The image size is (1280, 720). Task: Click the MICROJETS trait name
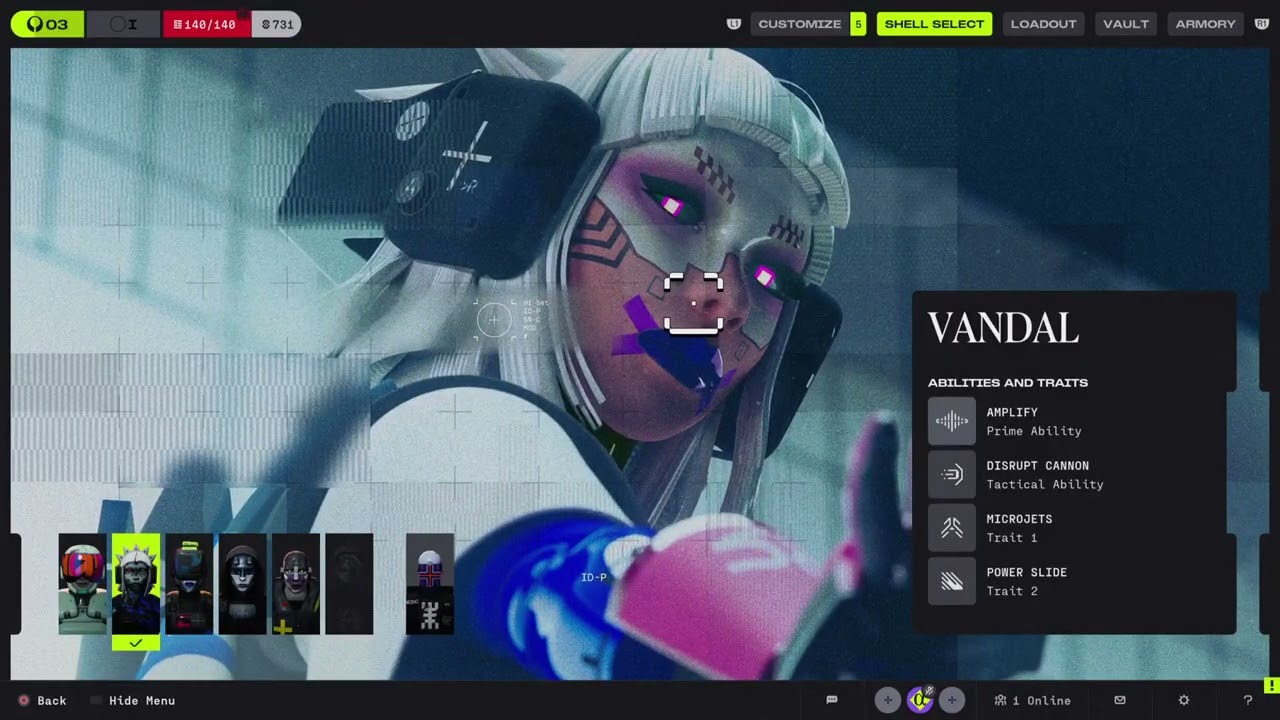pos(1019,519)
